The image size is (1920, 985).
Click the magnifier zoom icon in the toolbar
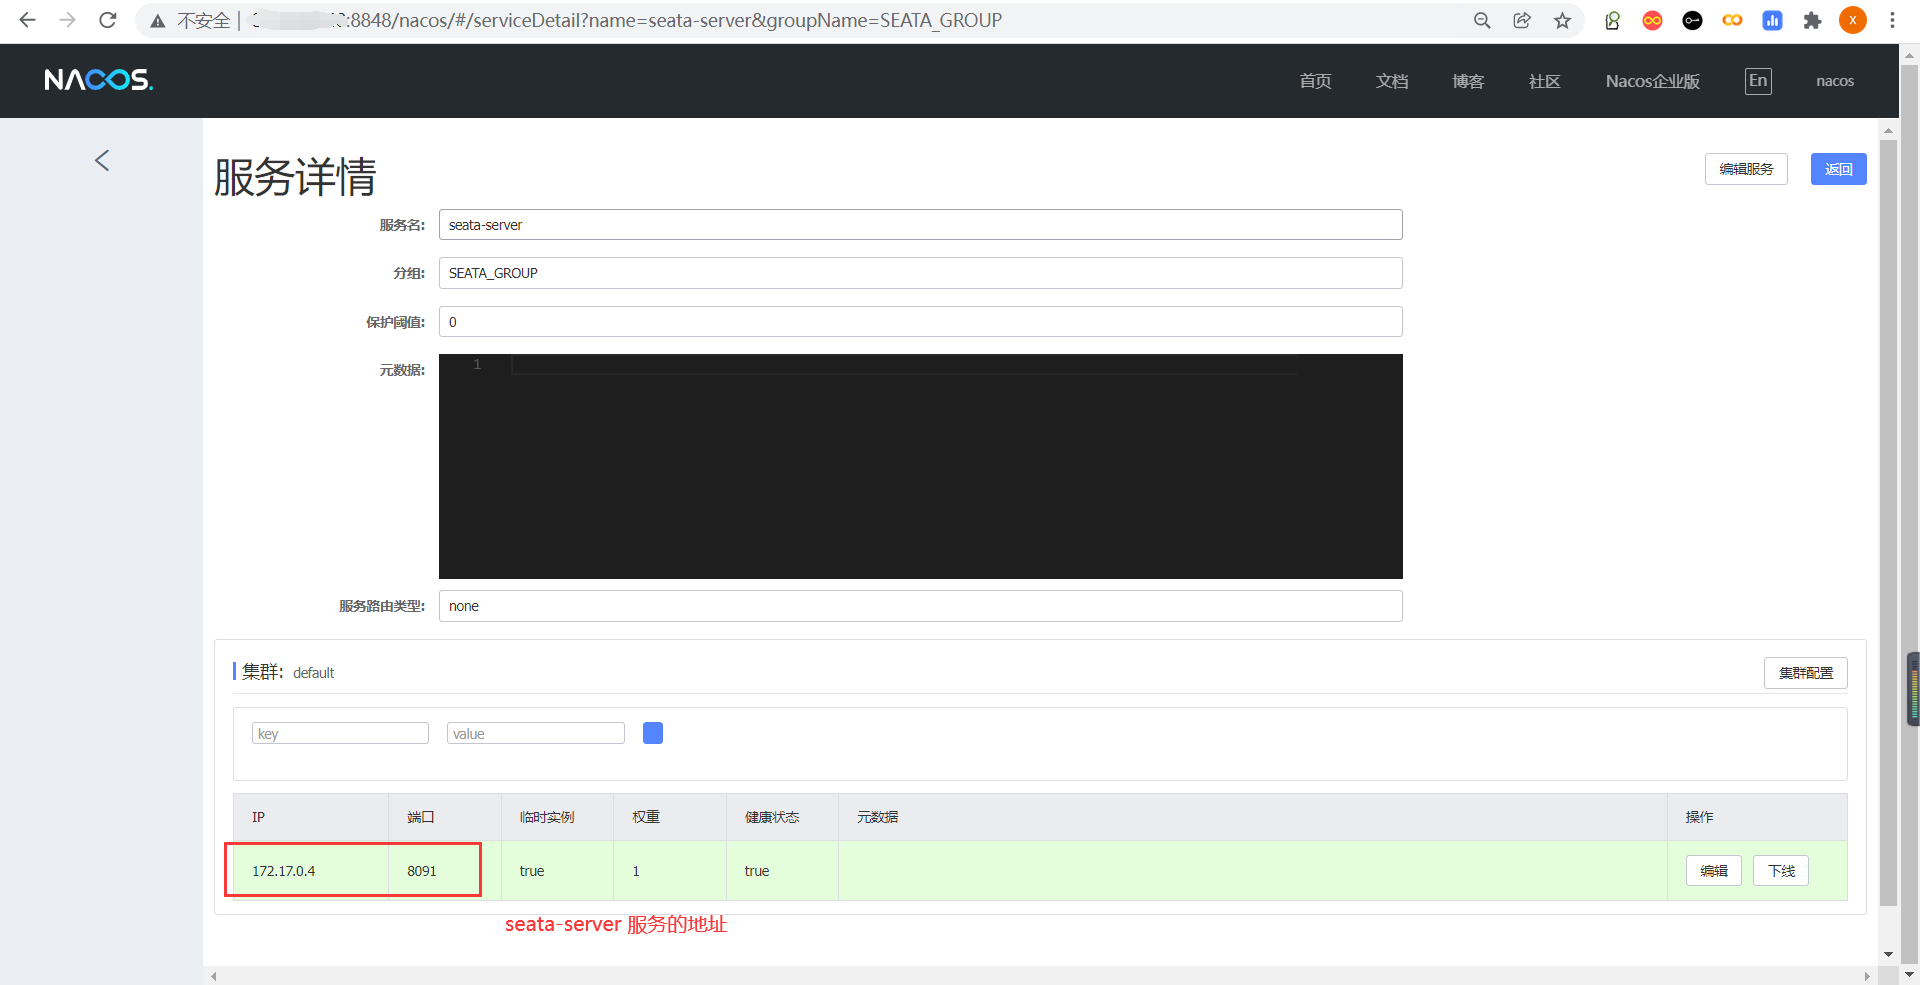pos(1482,20)
